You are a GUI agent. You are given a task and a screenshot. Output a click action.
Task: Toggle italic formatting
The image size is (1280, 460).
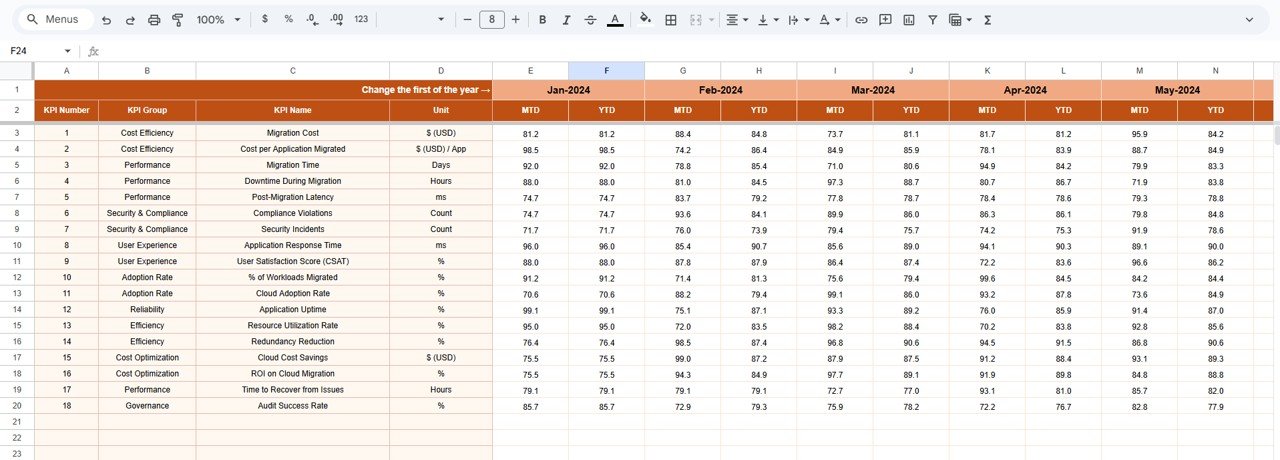[566, 20]
